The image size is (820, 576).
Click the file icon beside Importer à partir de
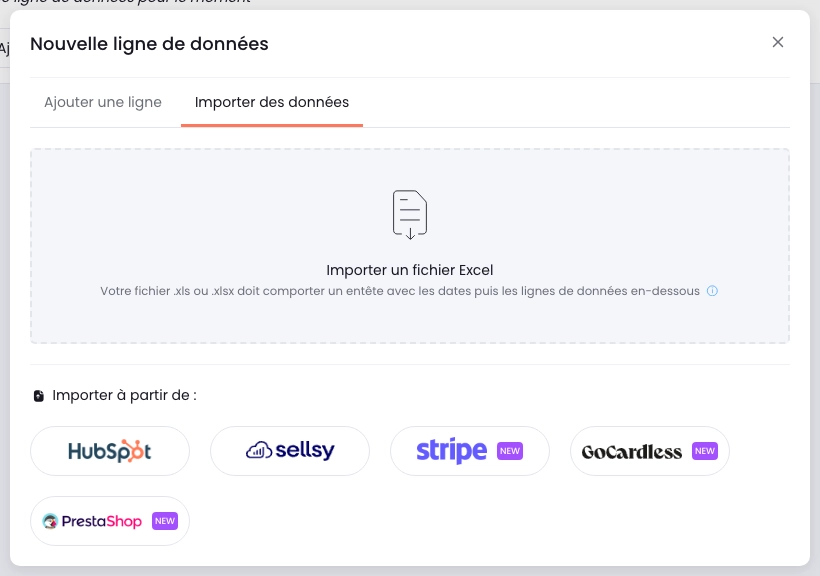click(x=39, y=396)
